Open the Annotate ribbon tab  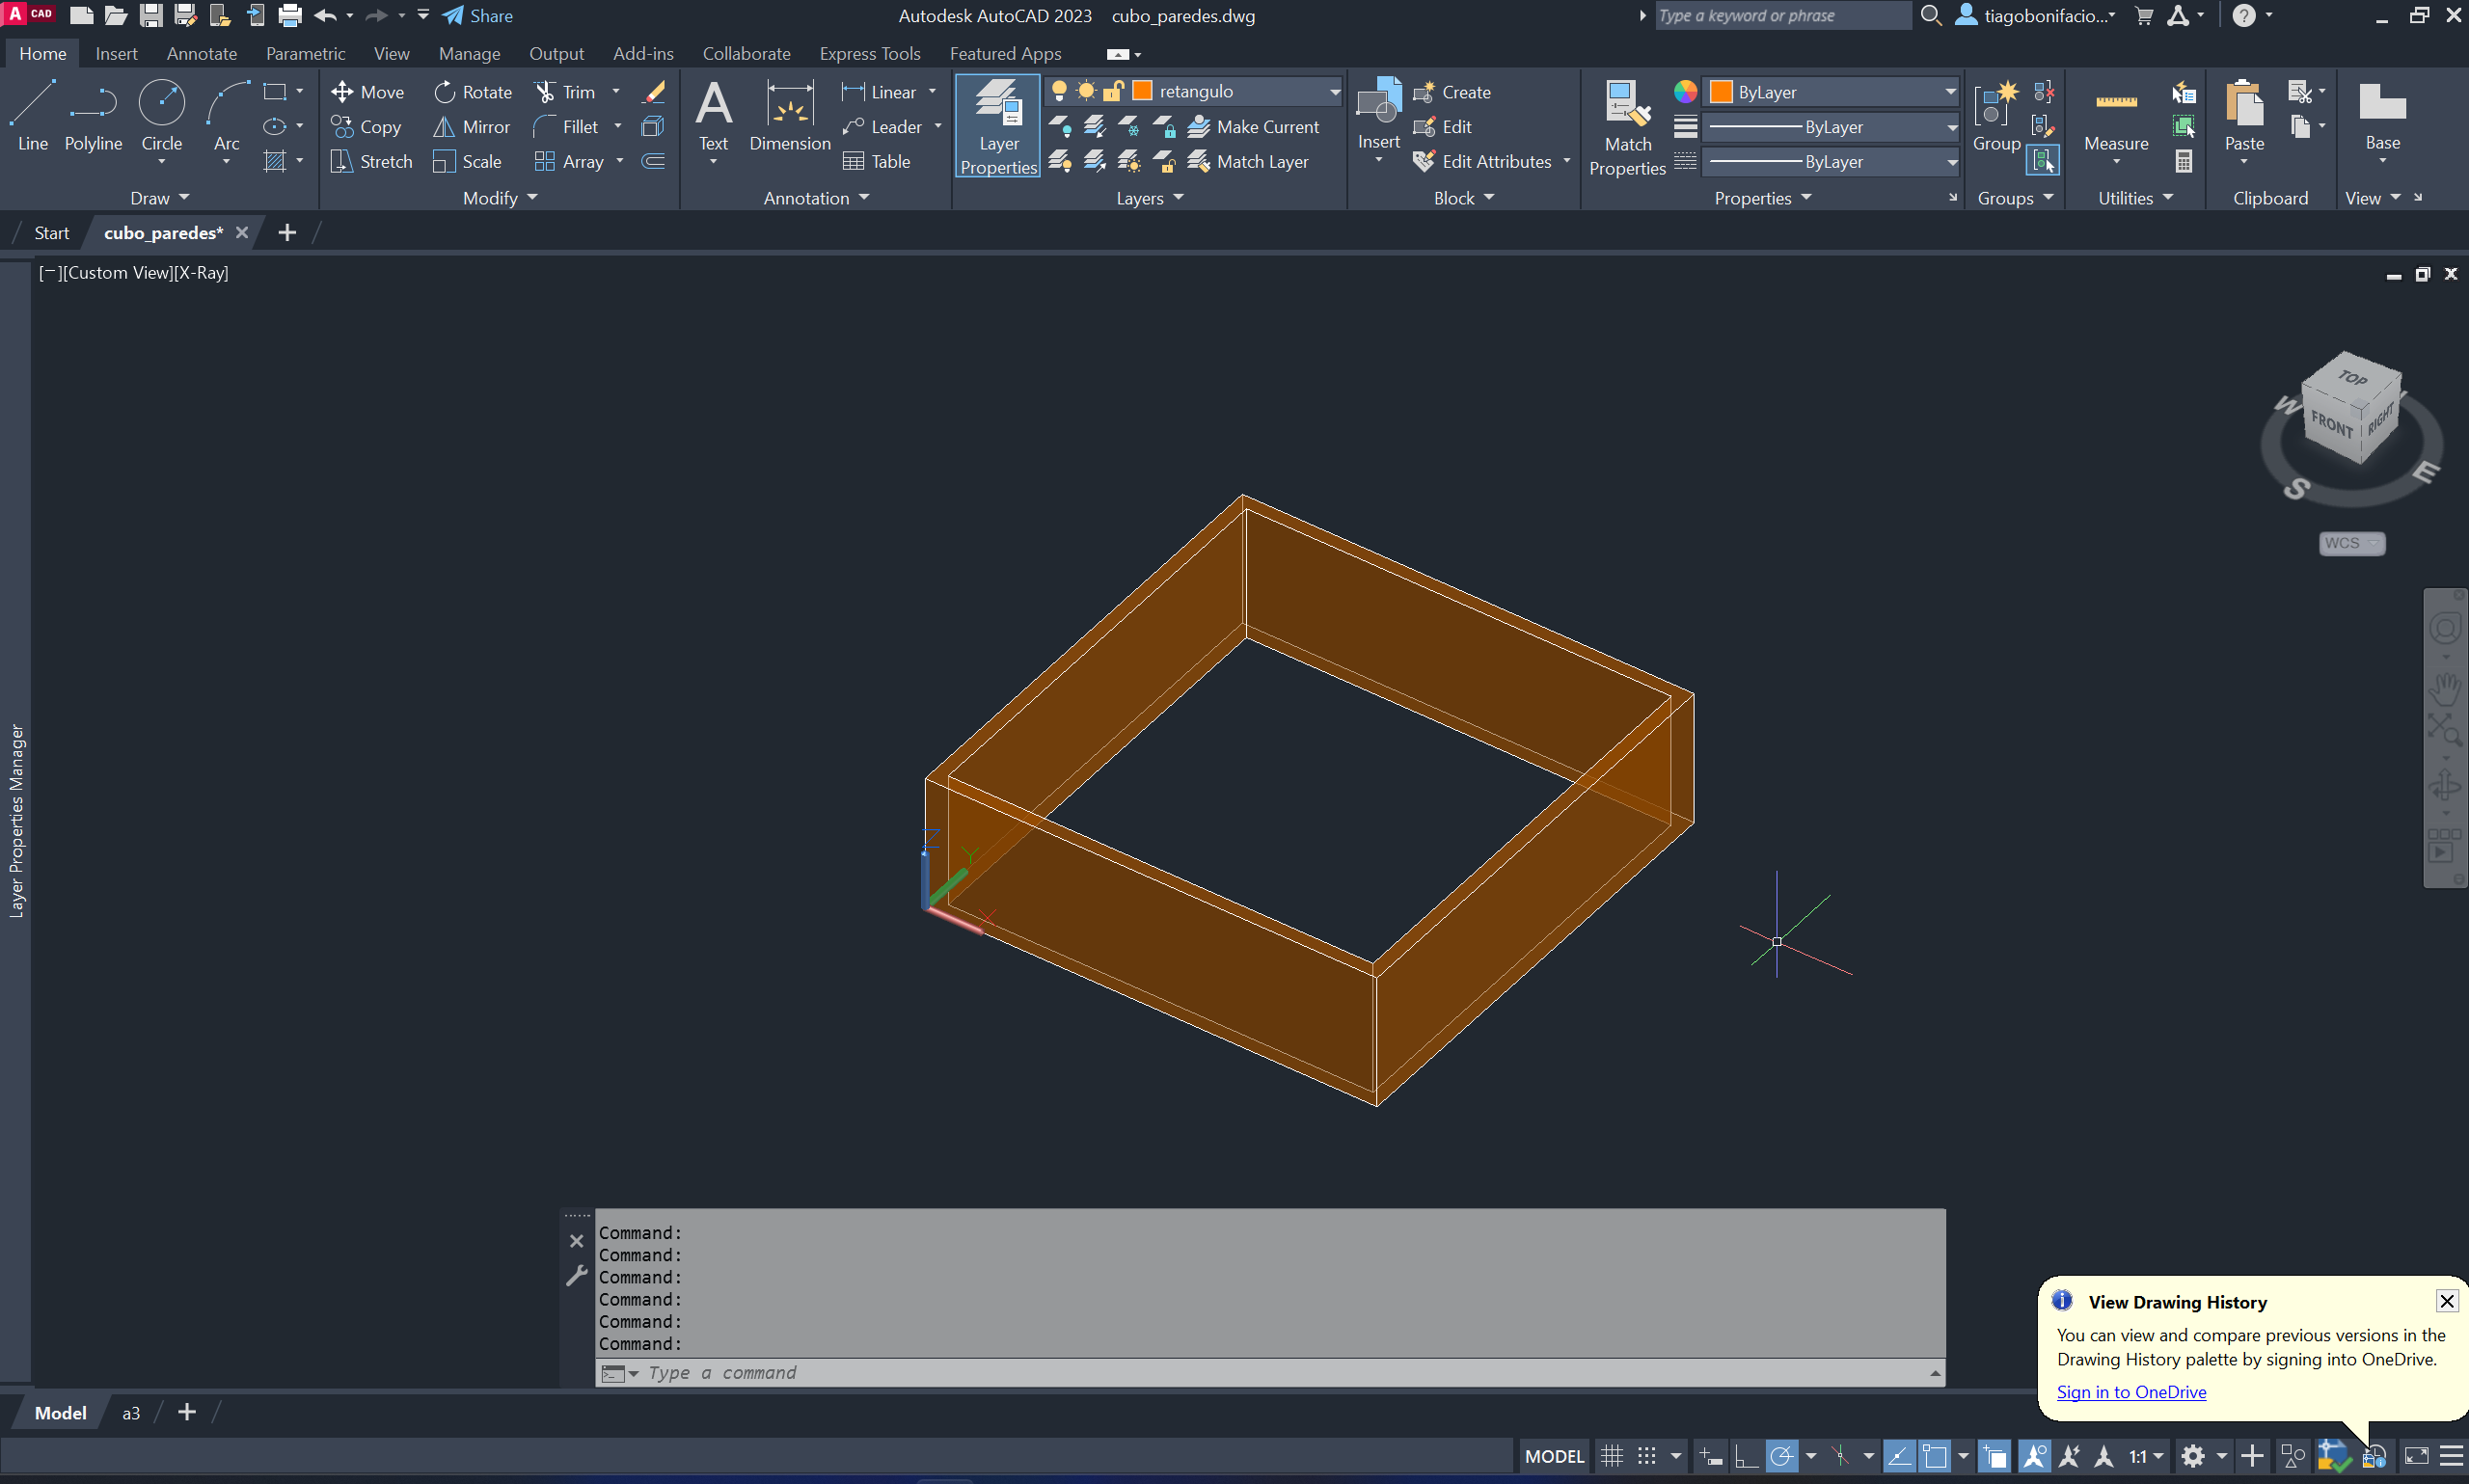coord(201,54)
